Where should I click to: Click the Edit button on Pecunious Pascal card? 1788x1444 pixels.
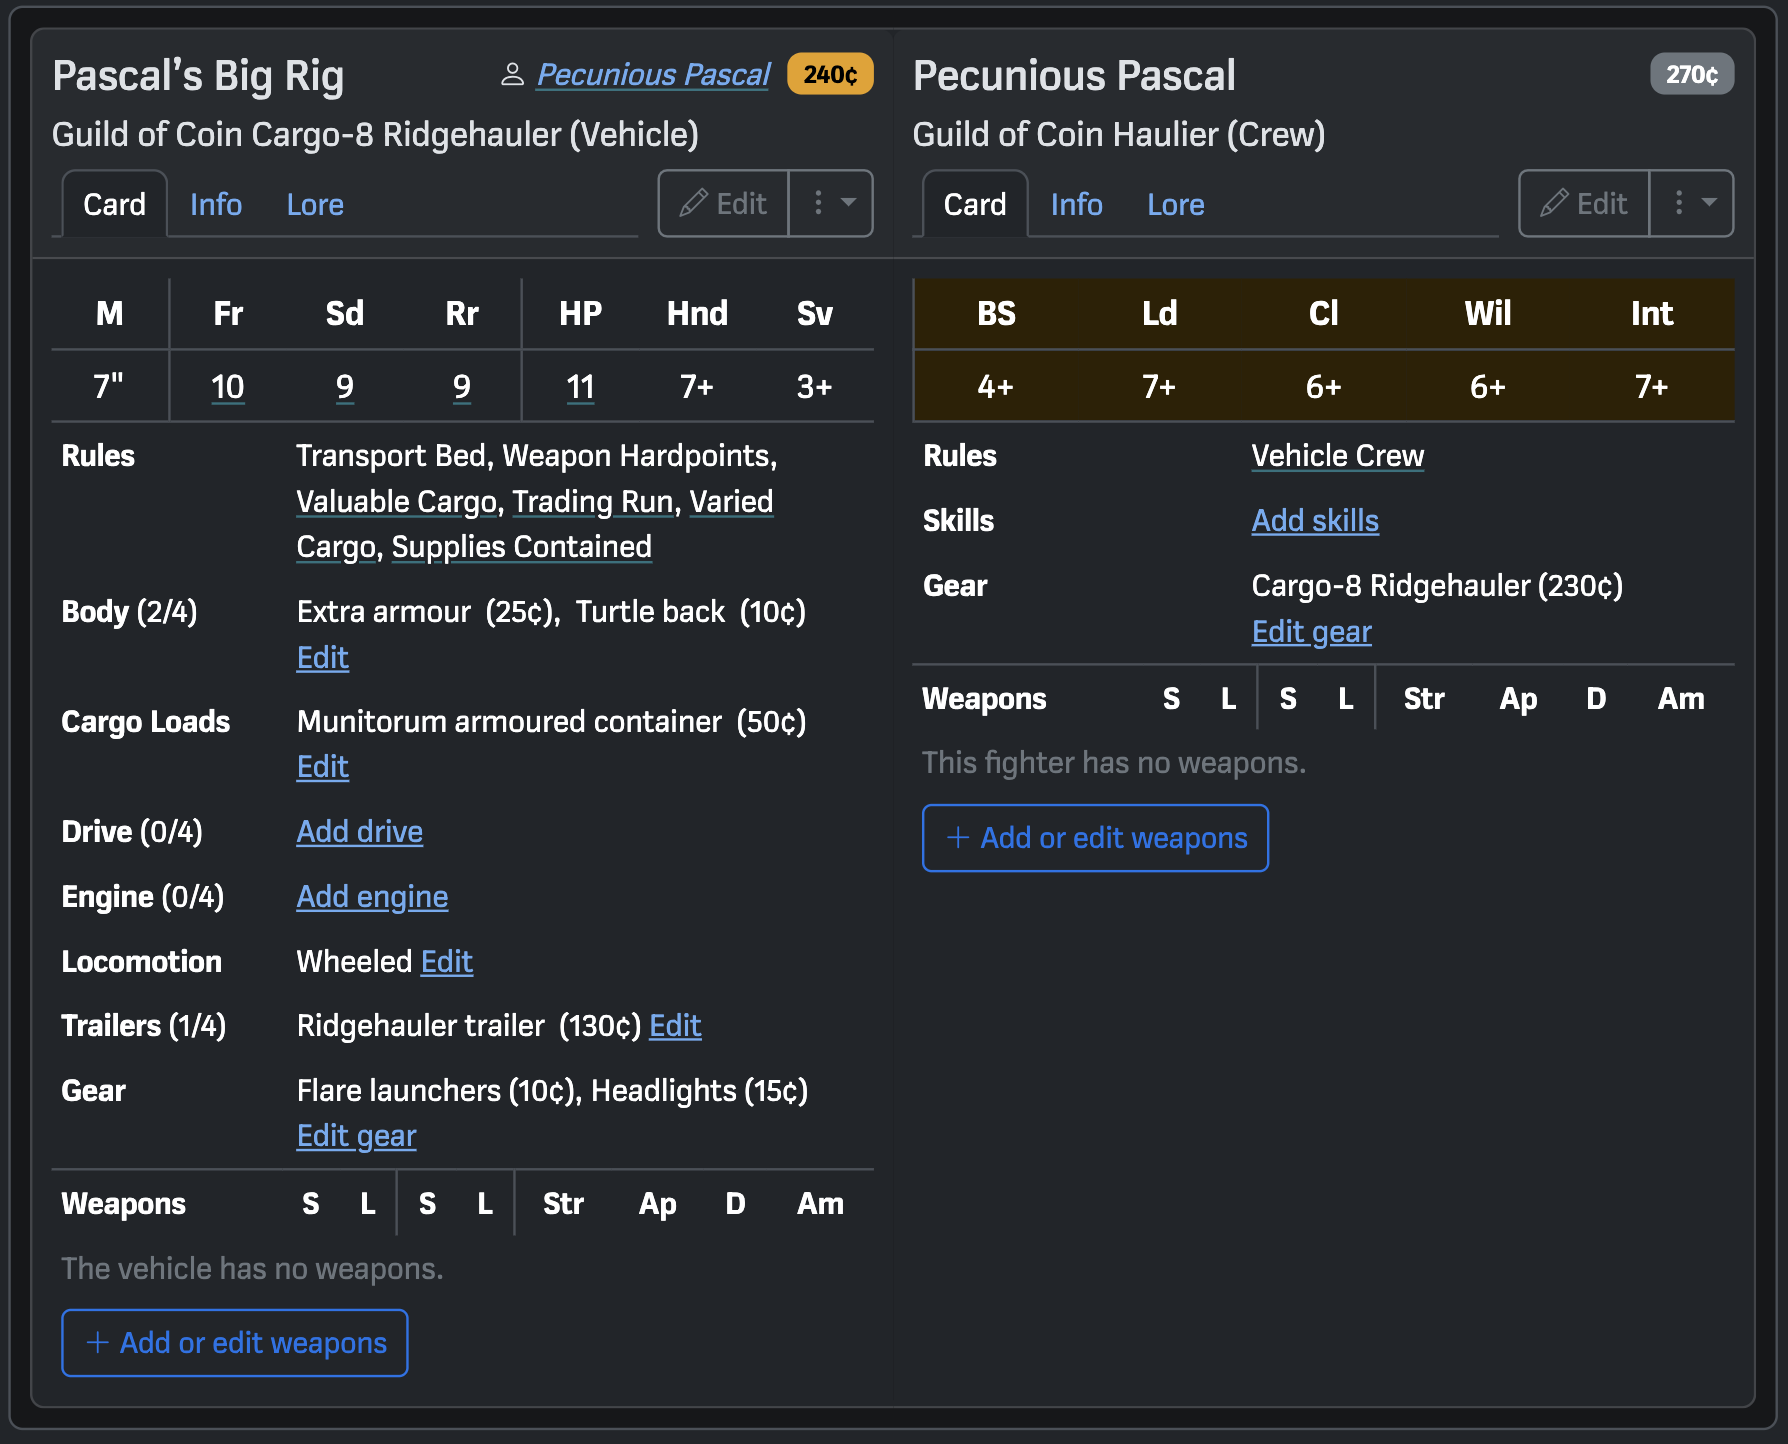[x=1584, y=204]
